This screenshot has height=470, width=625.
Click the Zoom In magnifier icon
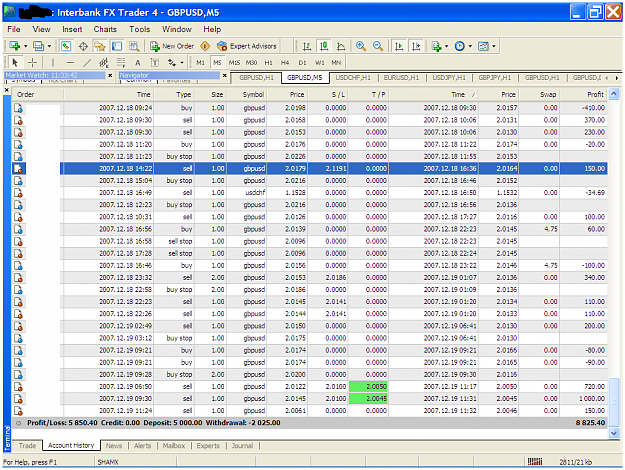tap(361, 46)
